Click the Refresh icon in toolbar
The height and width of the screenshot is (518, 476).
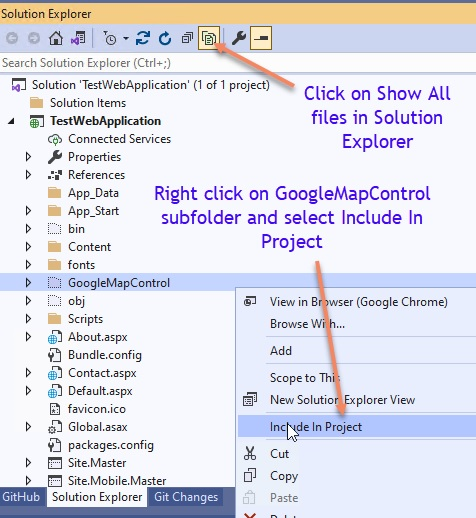[x=165, y=38]
